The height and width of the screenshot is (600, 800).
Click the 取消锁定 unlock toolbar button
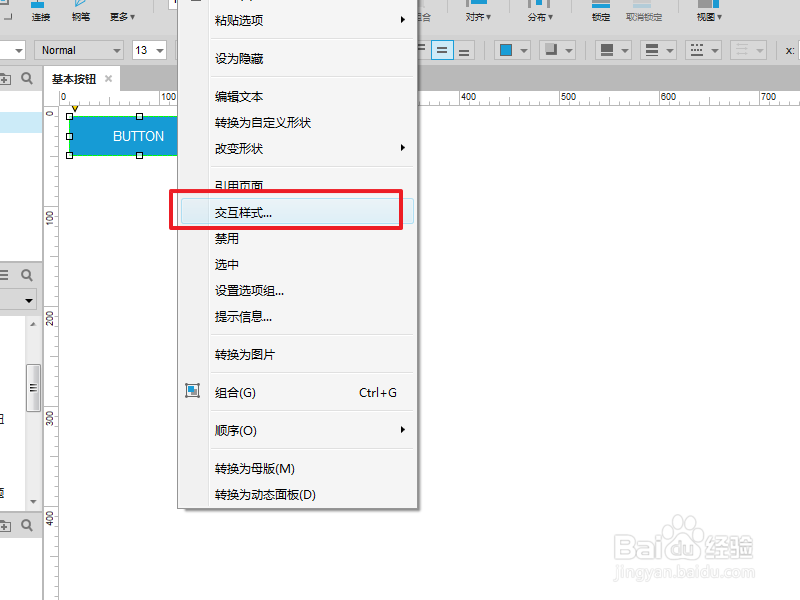[x=644, y=11]
